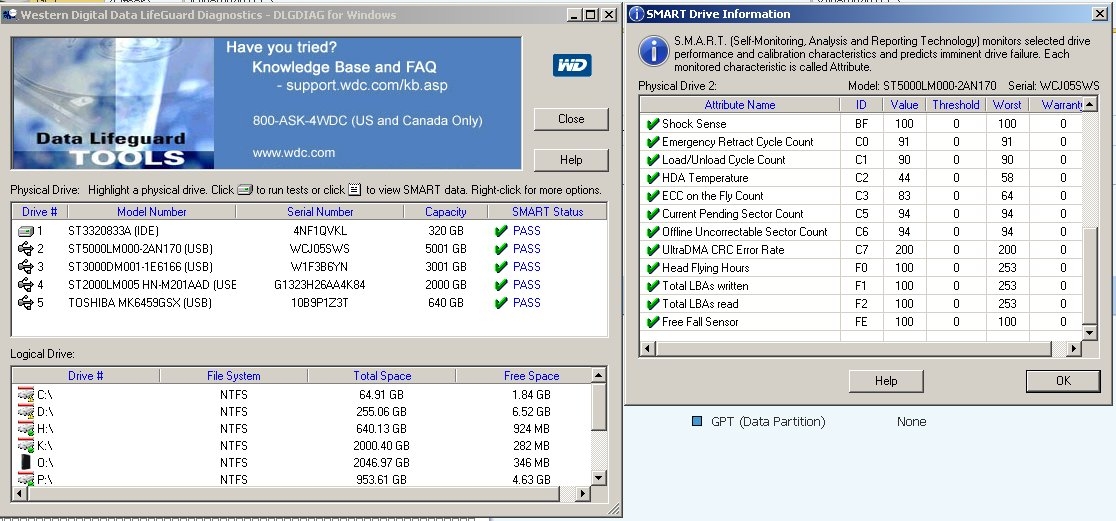Click the Attribute Name column header
The height and width of the screenshot is (521, 1116).
739,105
